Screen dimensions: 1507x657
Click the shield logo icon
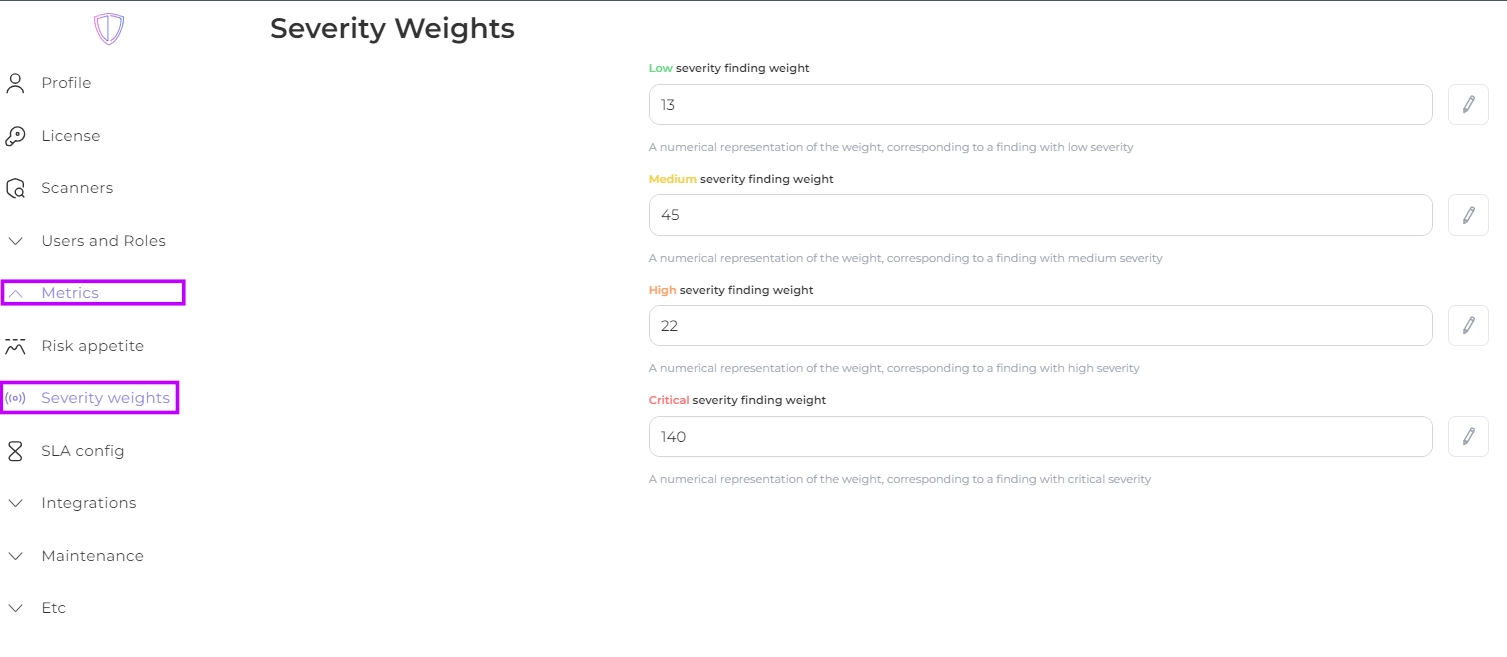click(109, 29)
